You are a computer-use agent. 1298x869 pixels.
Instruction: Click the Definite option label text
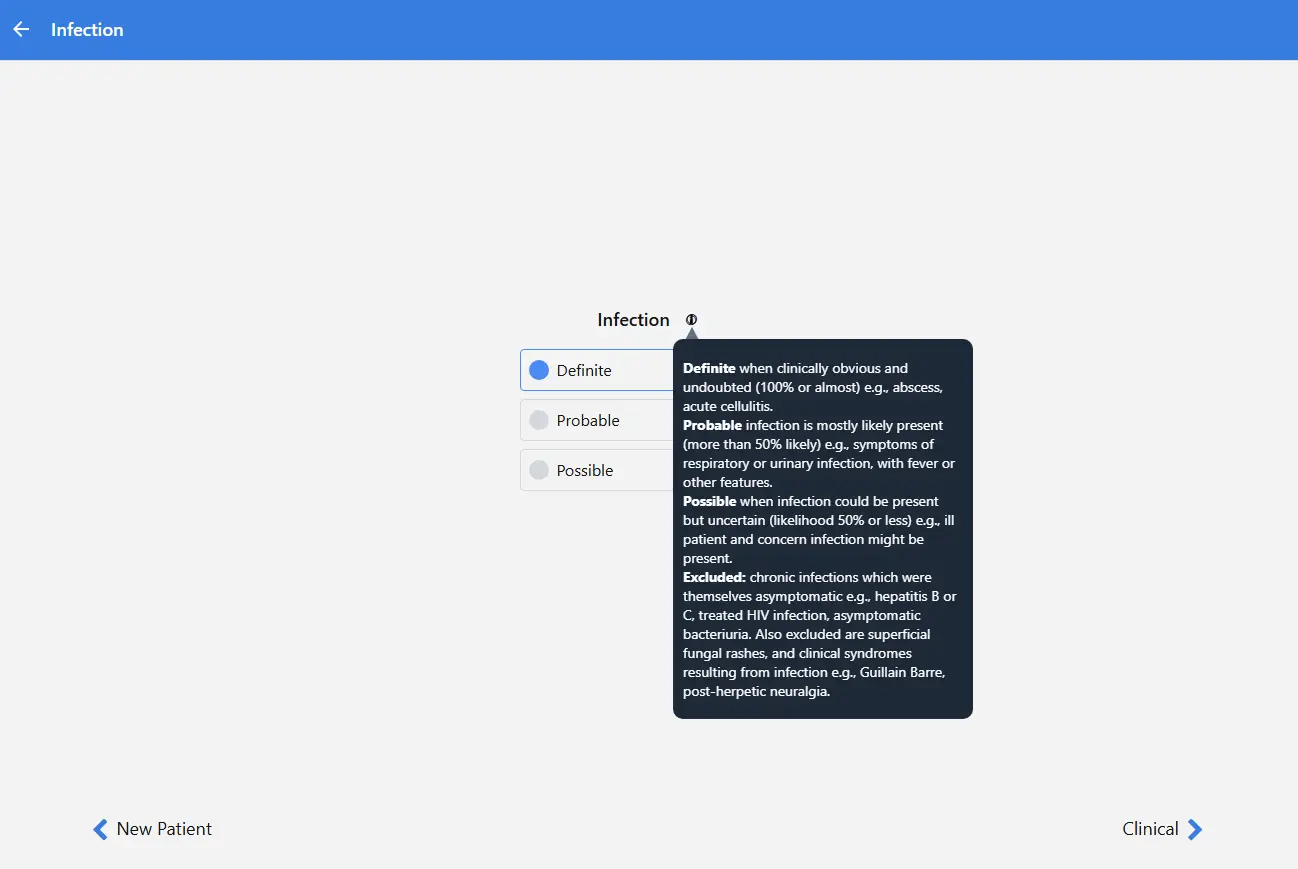[584, 371]
